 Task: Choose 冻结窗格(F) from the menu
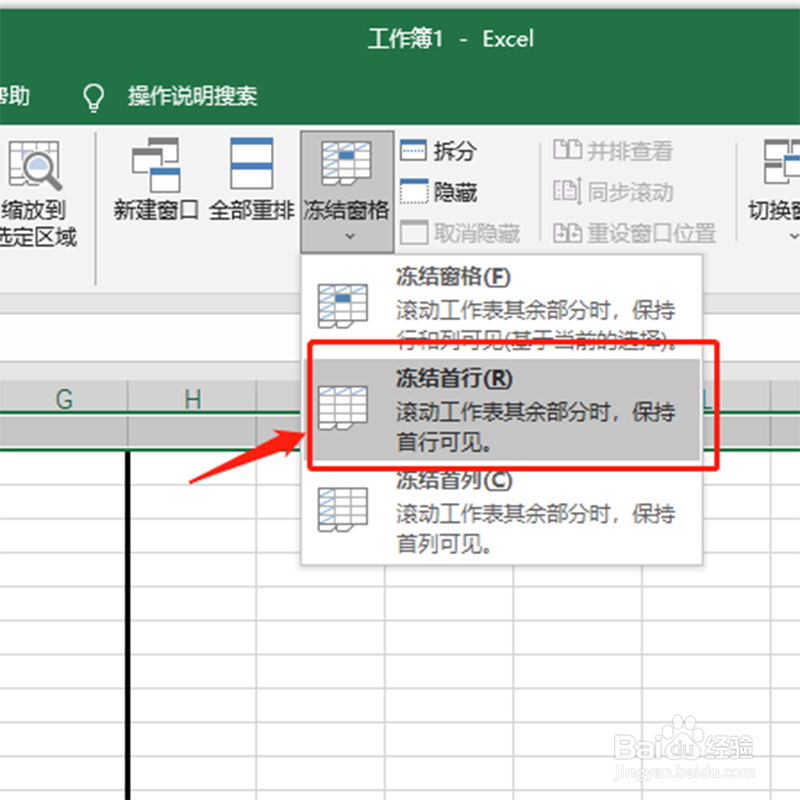(x=502, y=305)
